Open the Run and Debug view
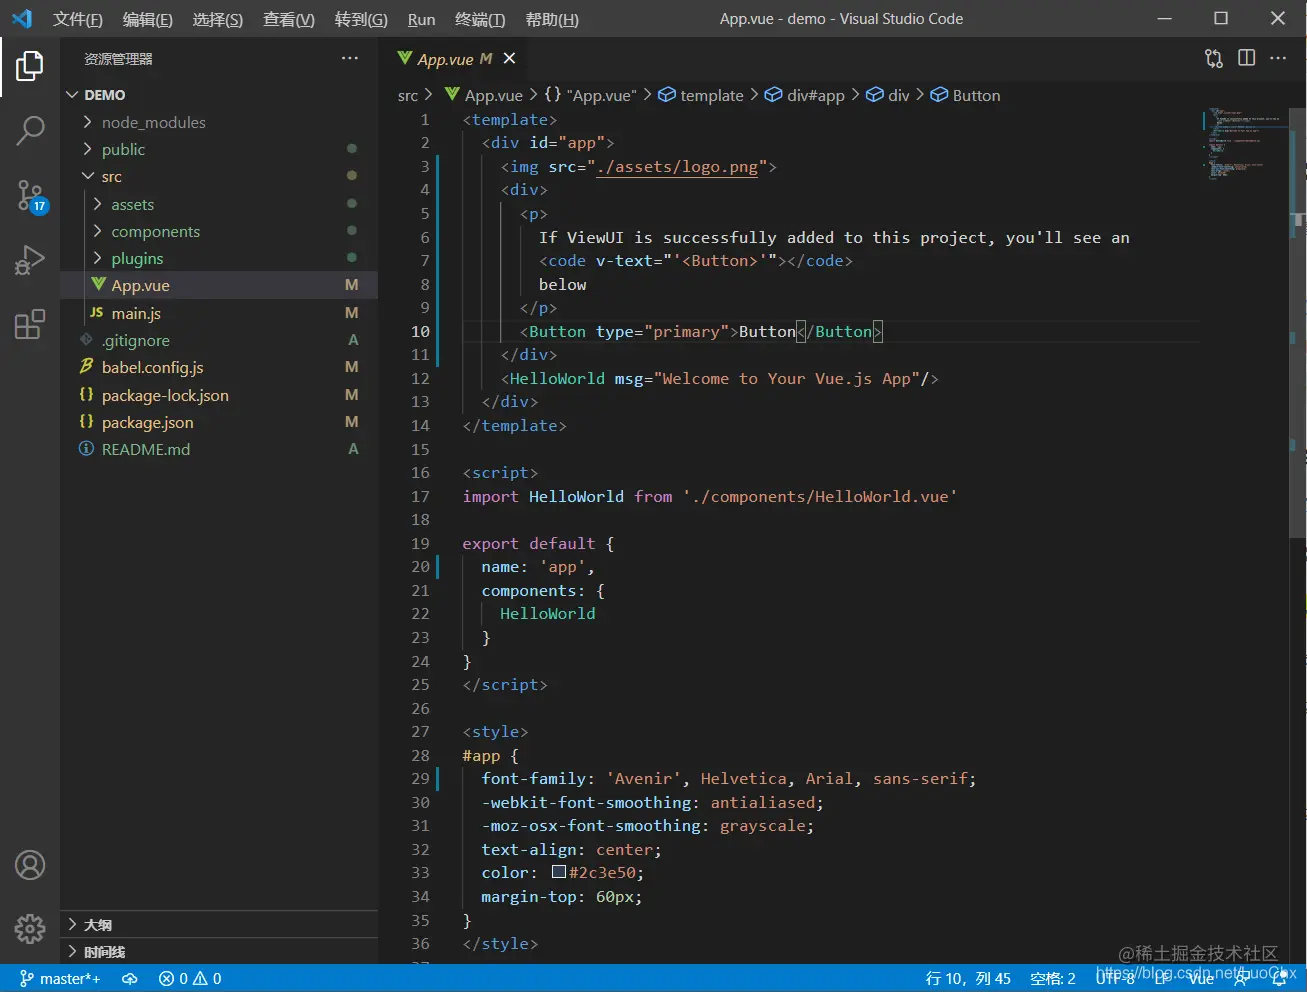1307x992 pixels. coord(30,260)
